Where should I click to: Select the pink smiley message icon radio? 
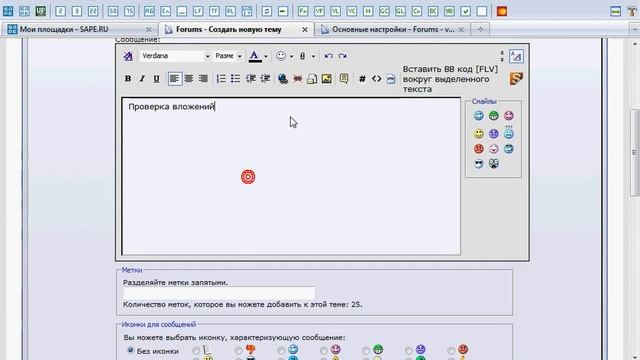[323, 351]
